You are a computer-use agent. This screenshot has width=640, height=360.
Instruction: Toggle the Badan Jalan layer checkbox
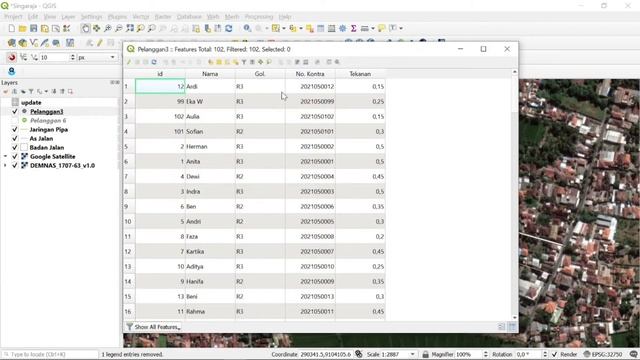pos(15,147)
